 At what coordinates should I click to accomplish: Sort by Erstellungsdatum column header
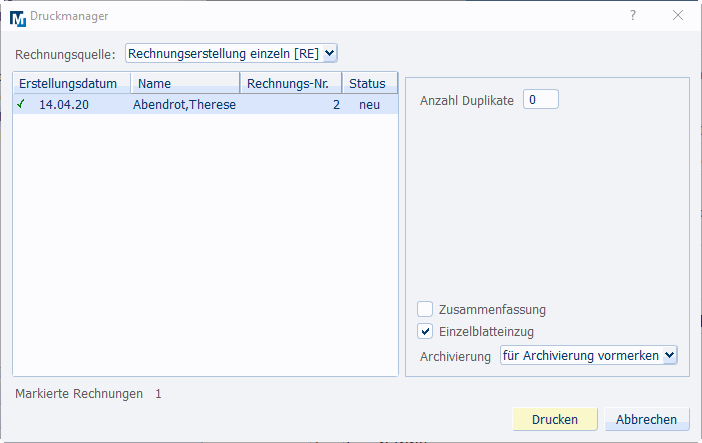71,83
